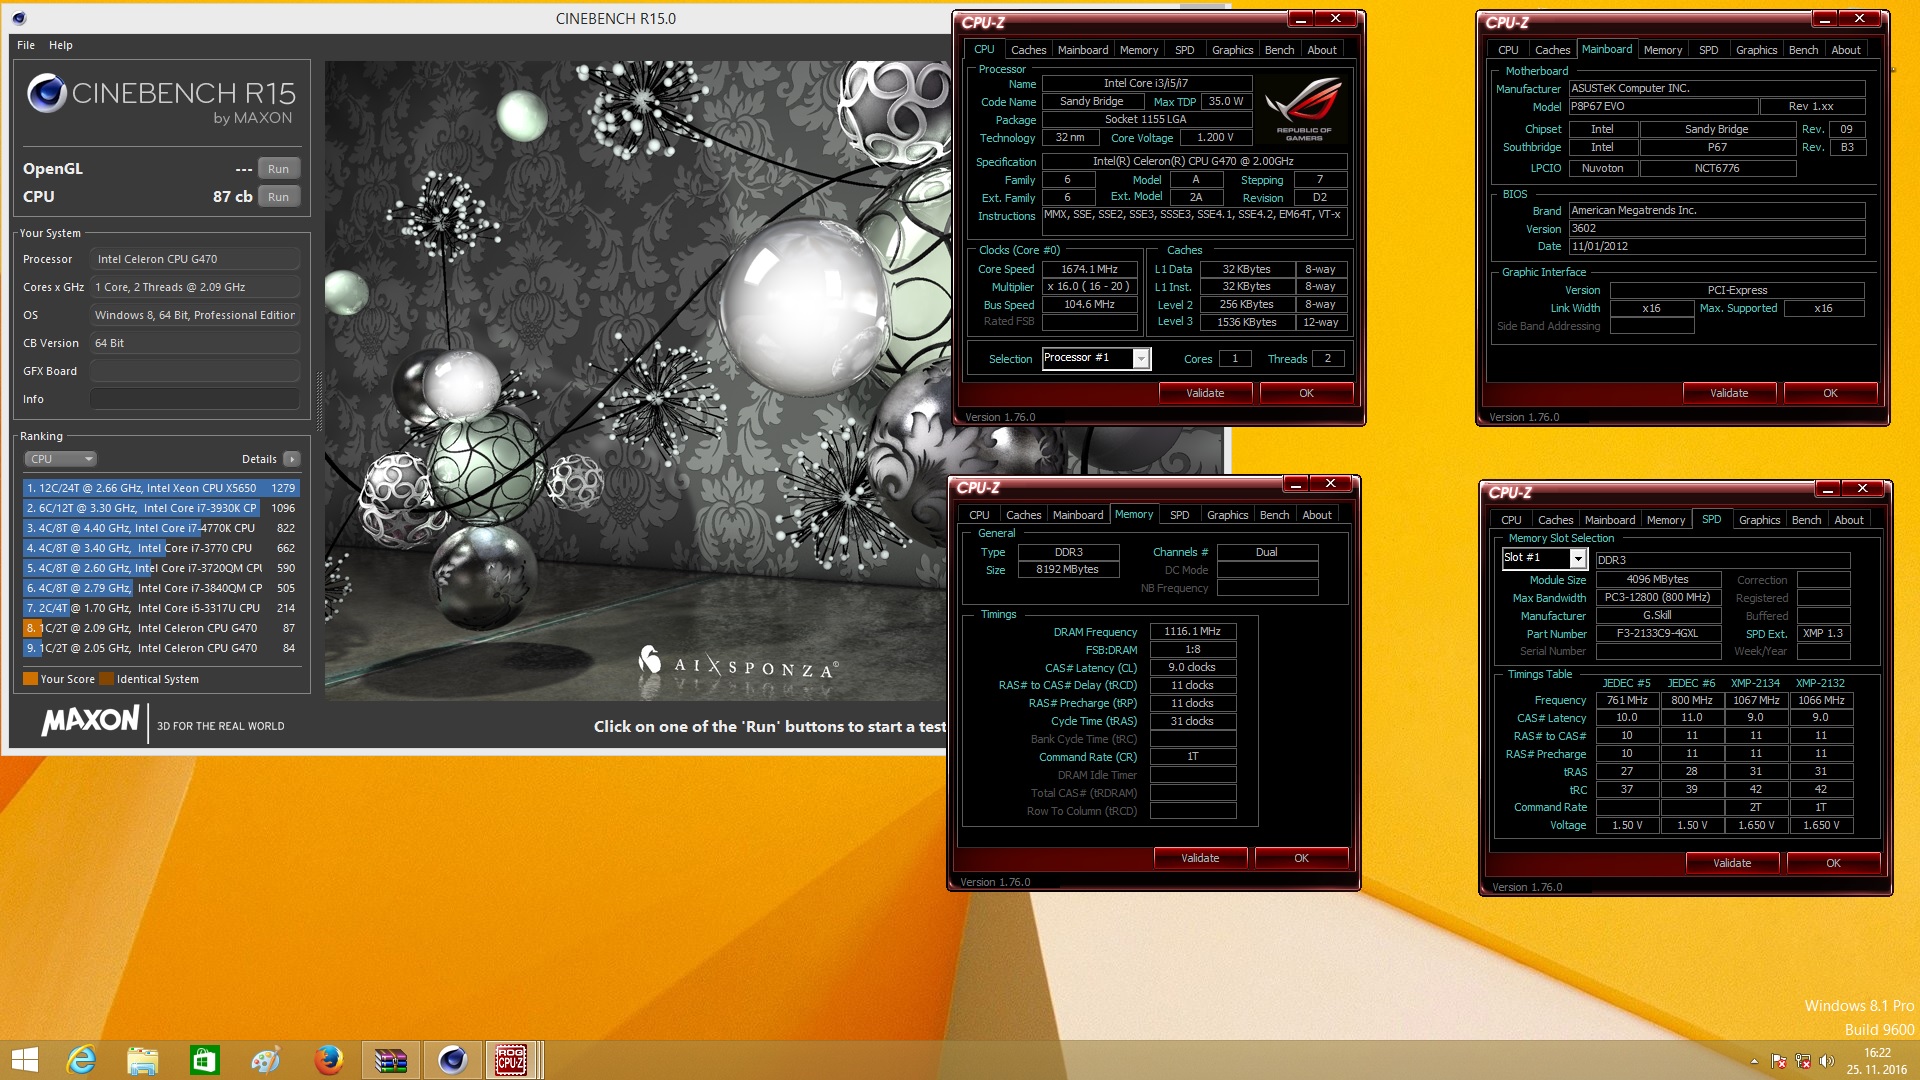1920x1080 pixels.
Task: Open Graphics tab in Mainboard CPU-Z window
Action: (1756, 50)
